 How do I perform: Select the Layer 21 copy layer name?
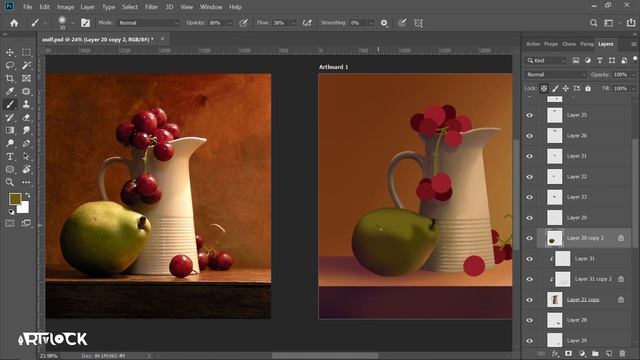(583, 300)
